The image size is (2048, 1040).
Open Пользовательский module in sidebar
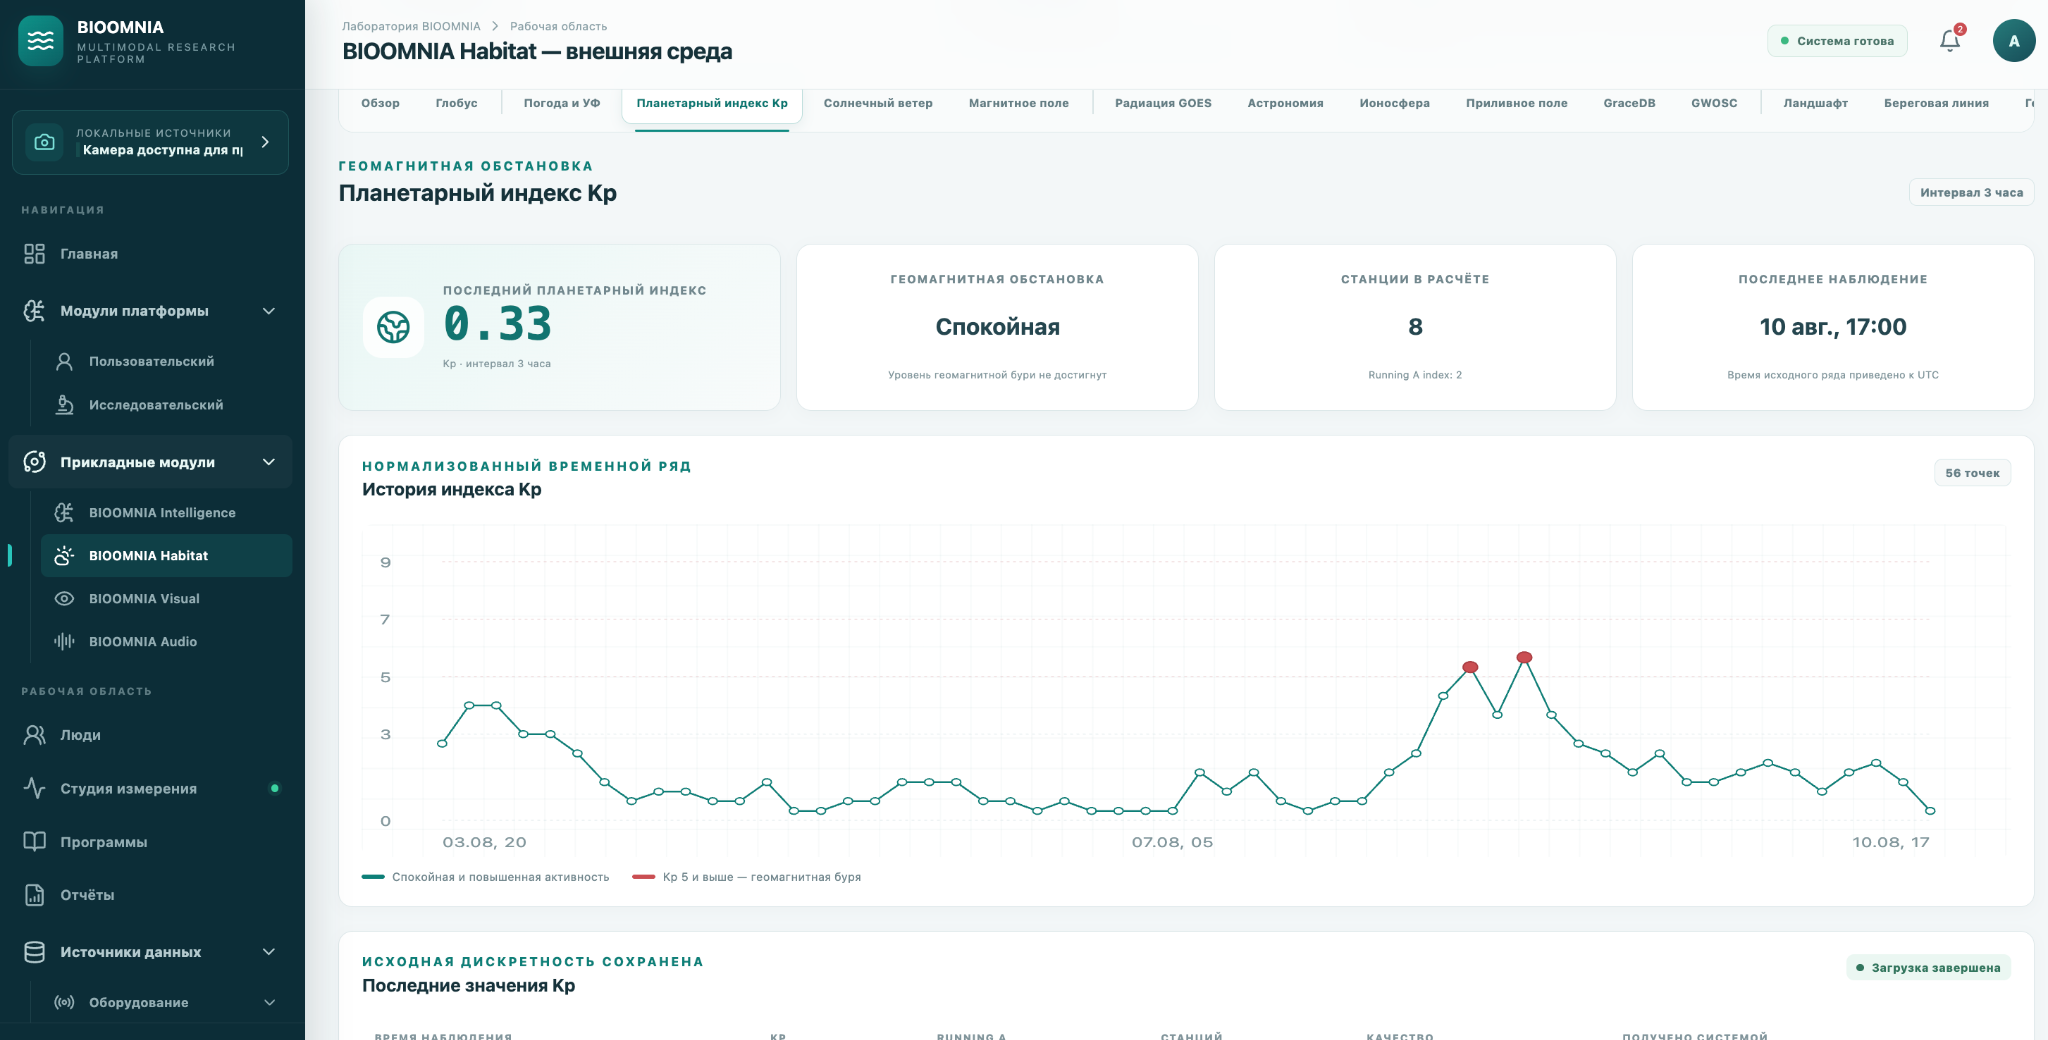click(166, 361)
